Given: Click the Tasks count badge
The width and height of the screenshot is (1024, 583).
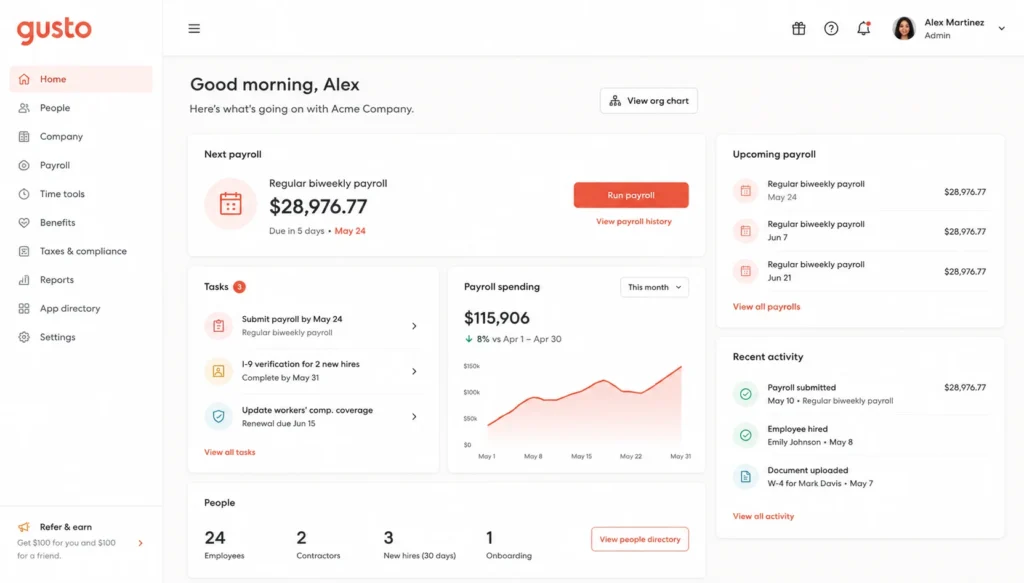Looking at the screenshot, I should click(x=240, y=287).
